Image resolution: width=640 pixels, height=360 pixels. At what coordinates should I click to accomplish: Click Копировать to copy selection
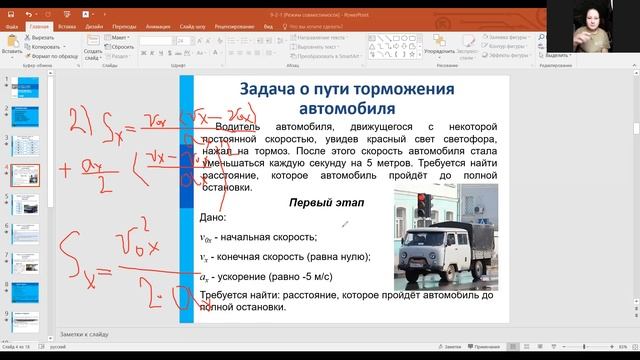pos(43,47)
